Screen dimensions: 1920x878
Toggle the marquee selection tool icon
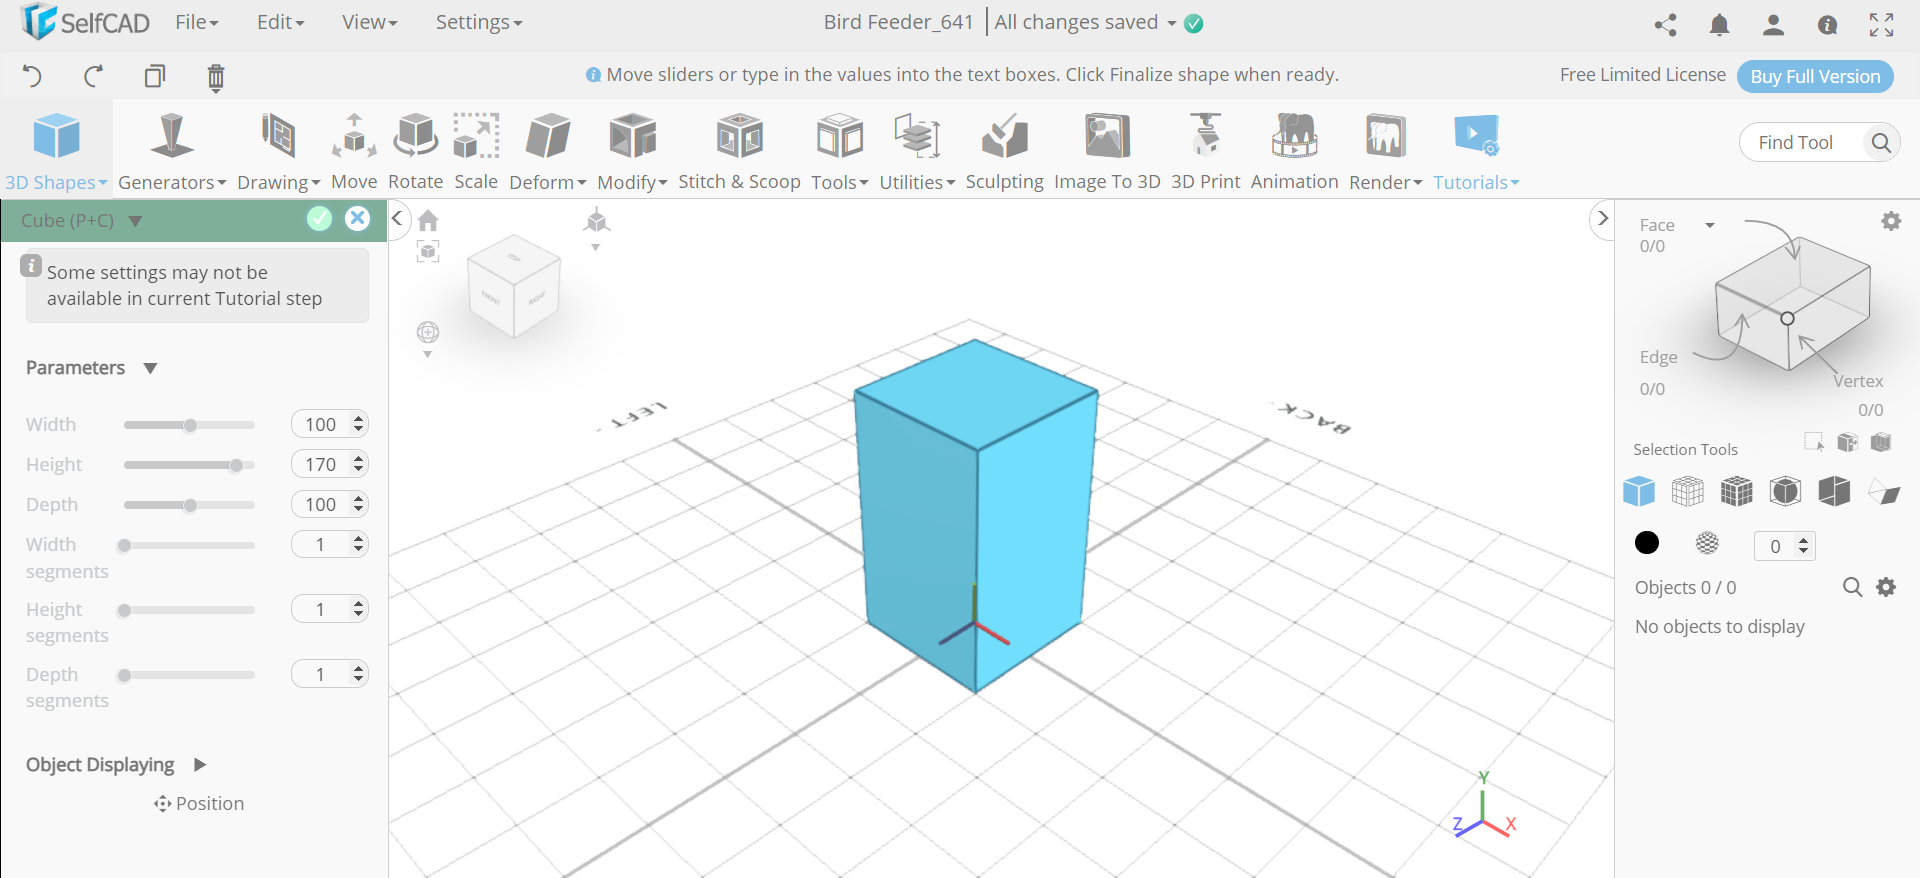point(1813,441)
